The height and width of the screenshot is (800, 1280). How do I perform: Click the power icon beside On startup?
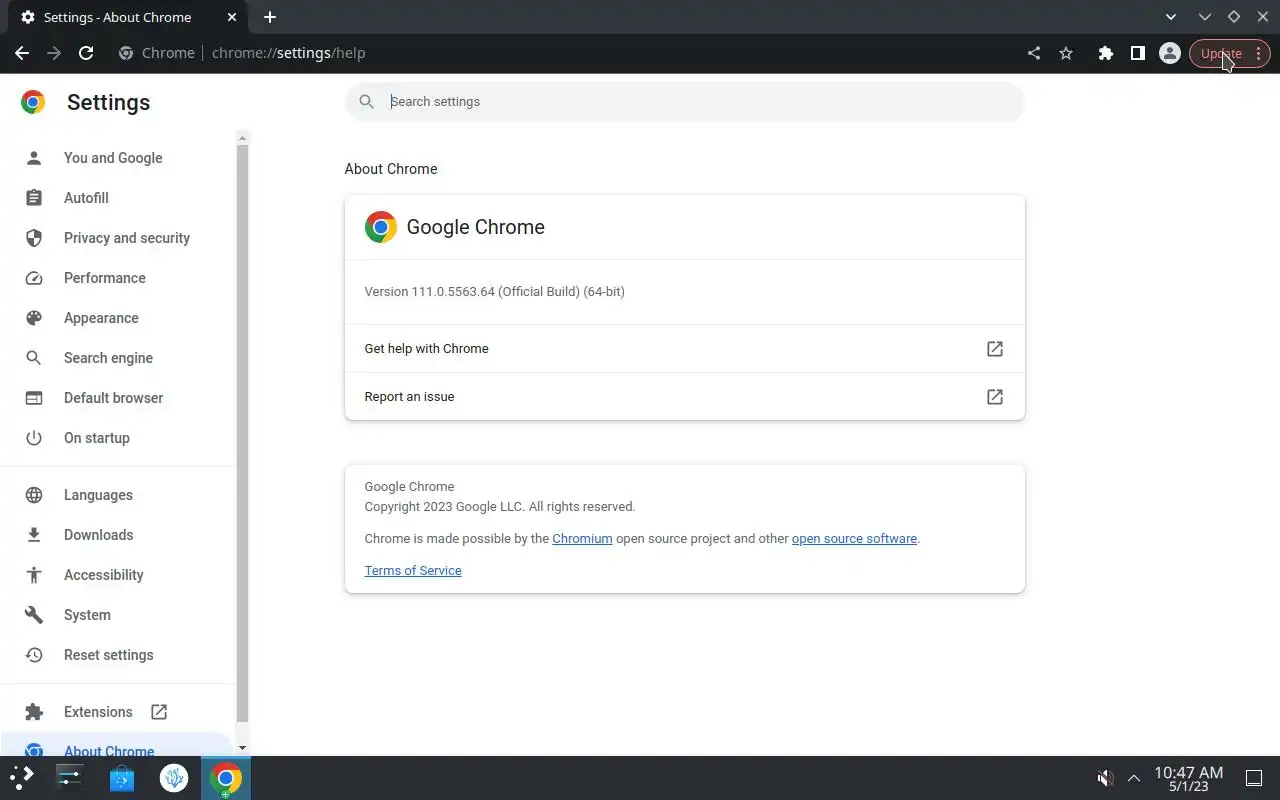[34, 438]
